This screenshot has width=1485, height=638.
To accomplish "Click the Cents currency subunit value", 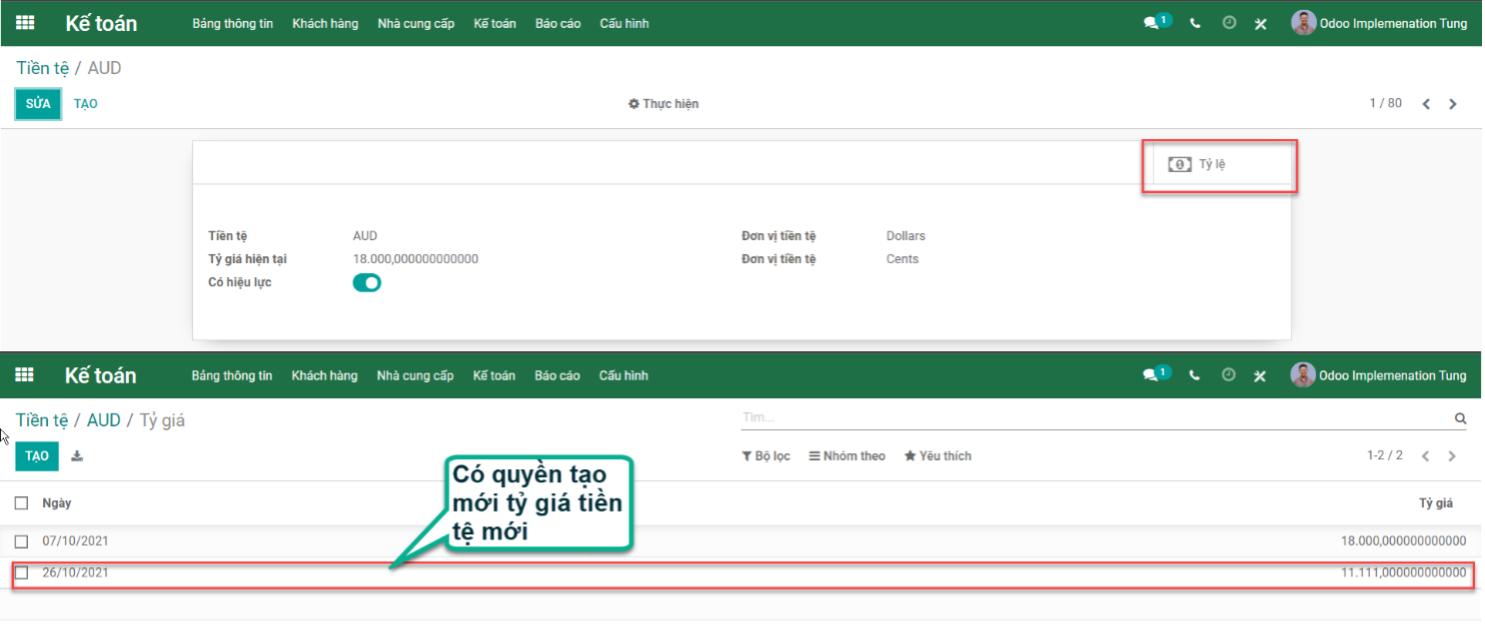I will (x=902, y=259).
